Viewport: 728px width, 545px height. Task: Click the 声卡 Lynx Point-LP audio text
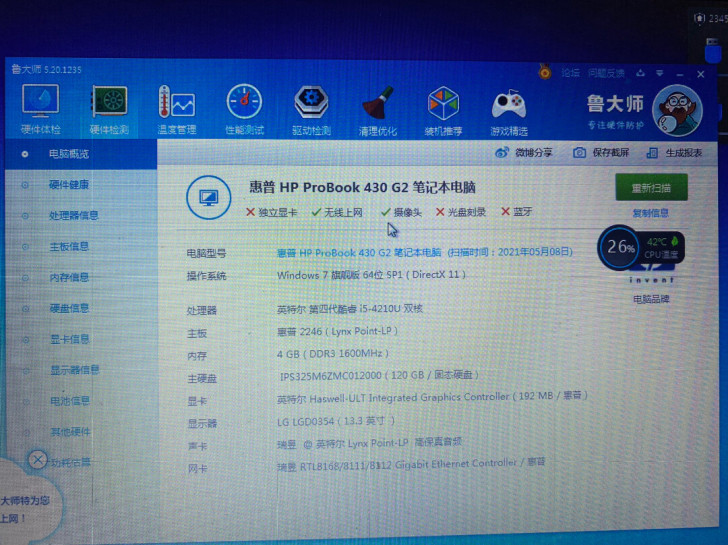(x=369, y=443)
